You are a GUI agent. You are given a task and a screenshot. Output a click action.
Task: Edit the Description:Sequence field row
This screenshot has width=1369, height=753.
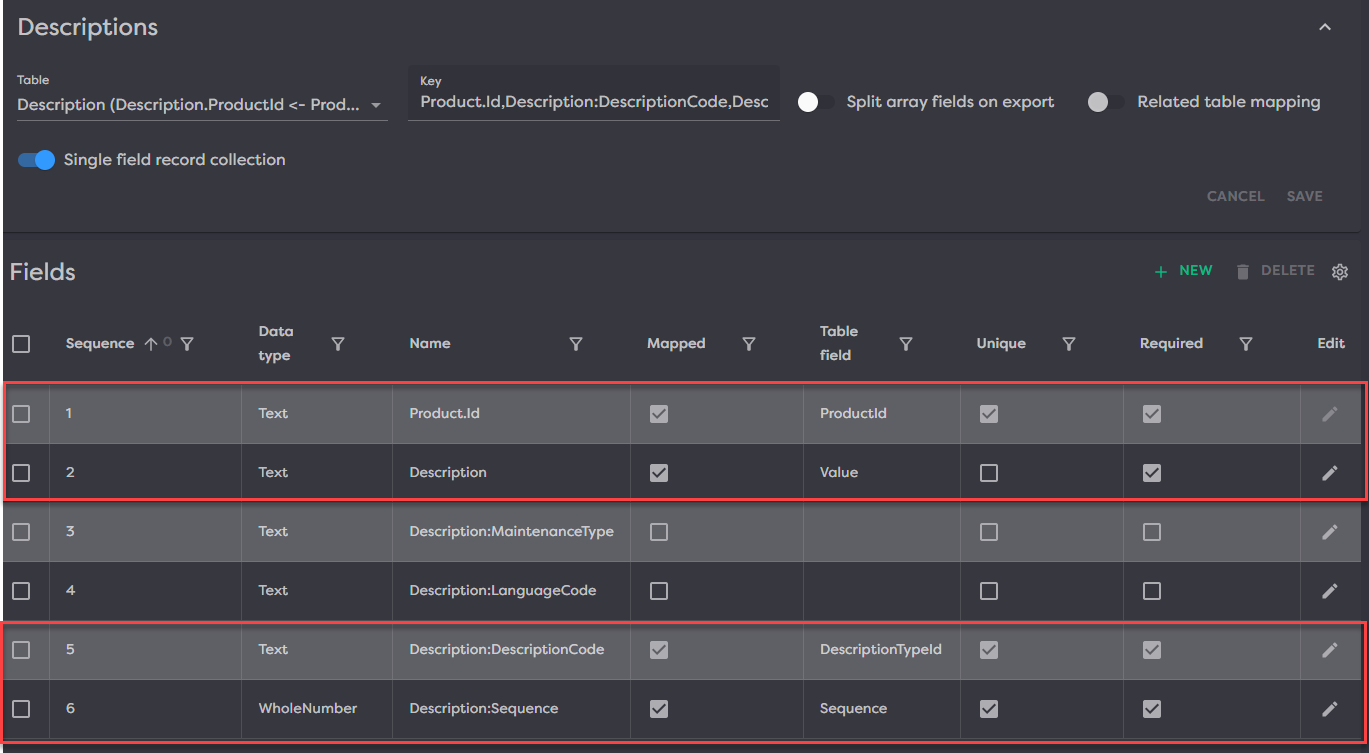1329,709
